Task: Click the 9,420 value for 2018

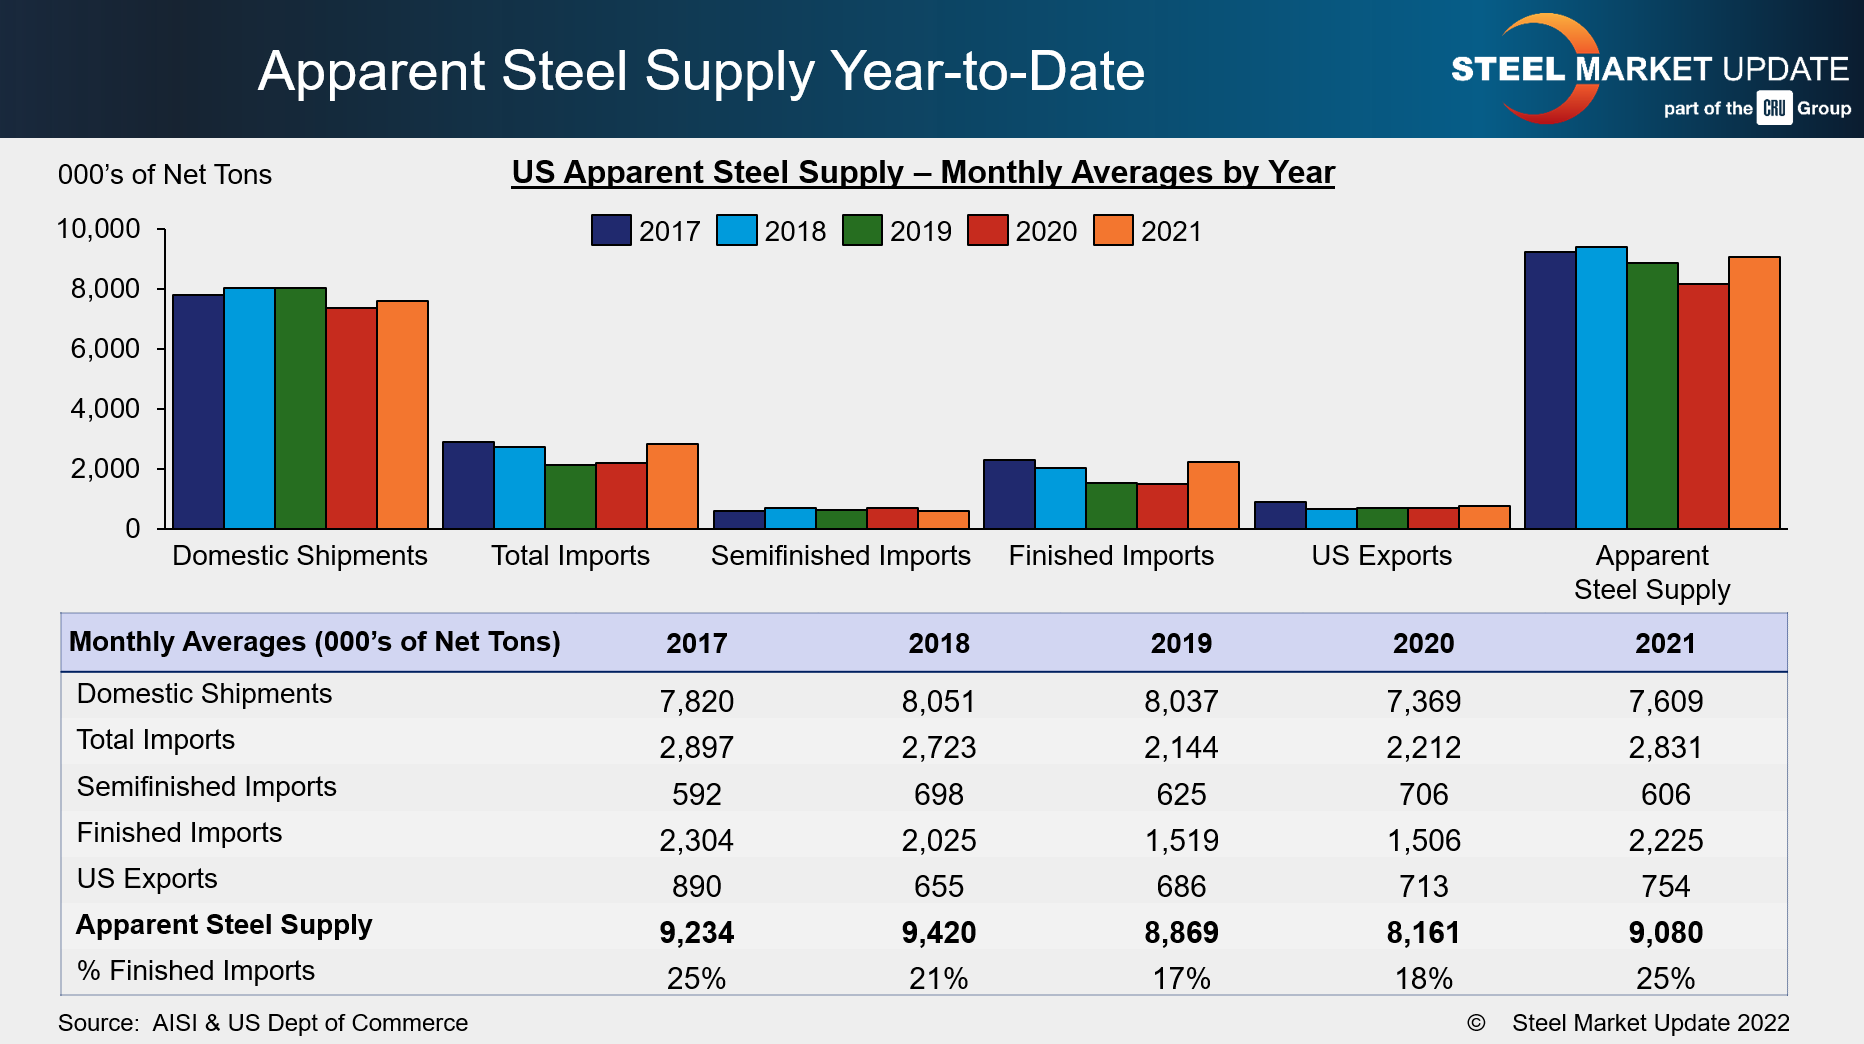Action: pos(938,932)
